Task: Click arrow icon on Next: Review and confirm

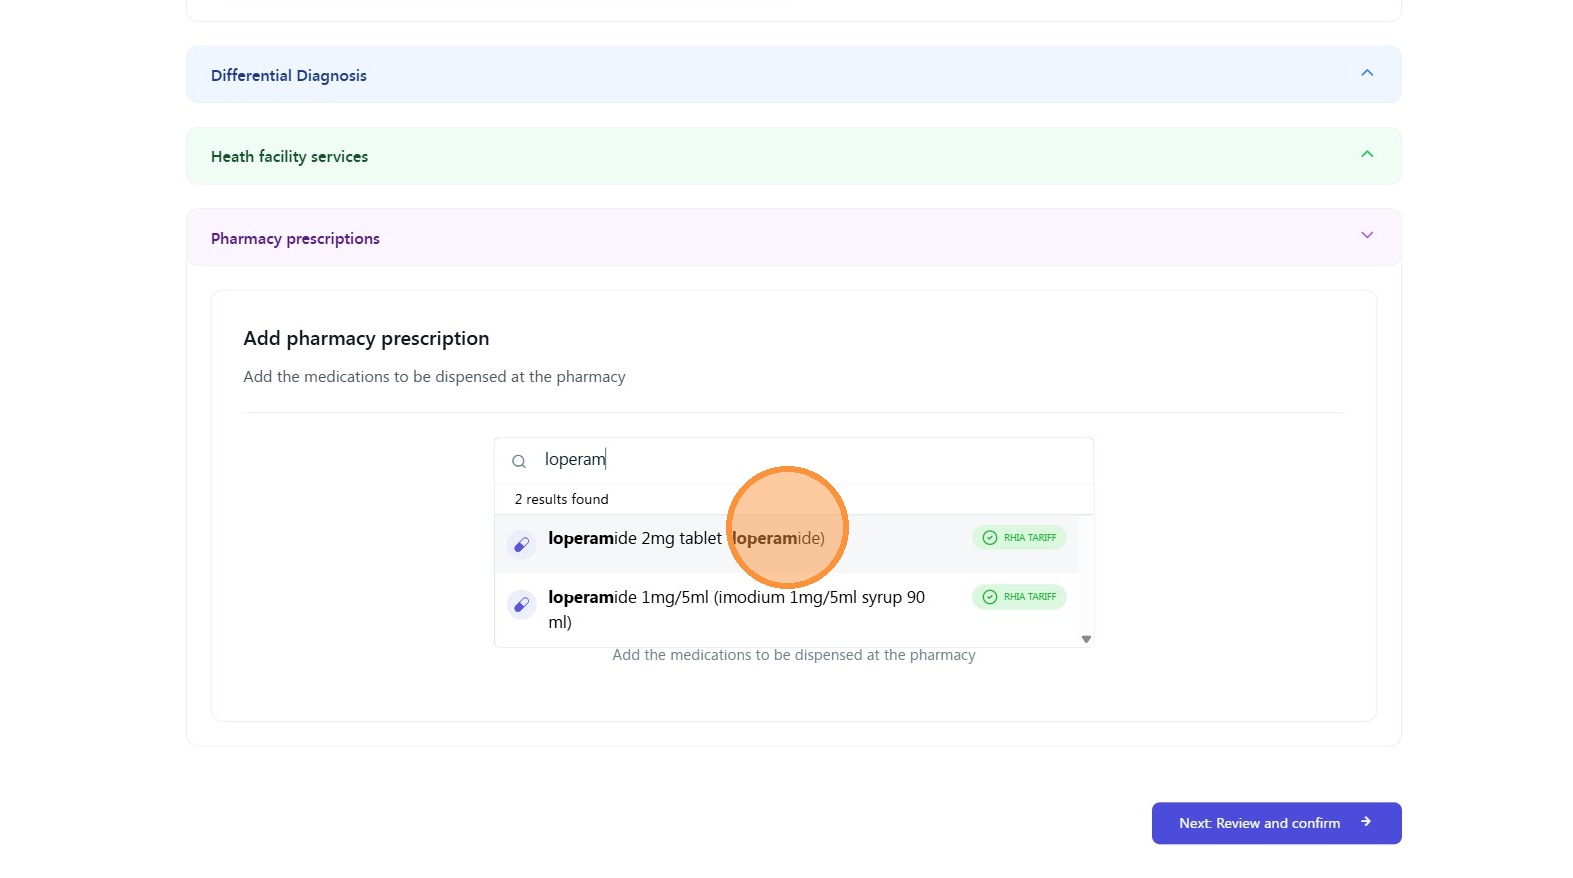Action: (x=1366, y=822)
